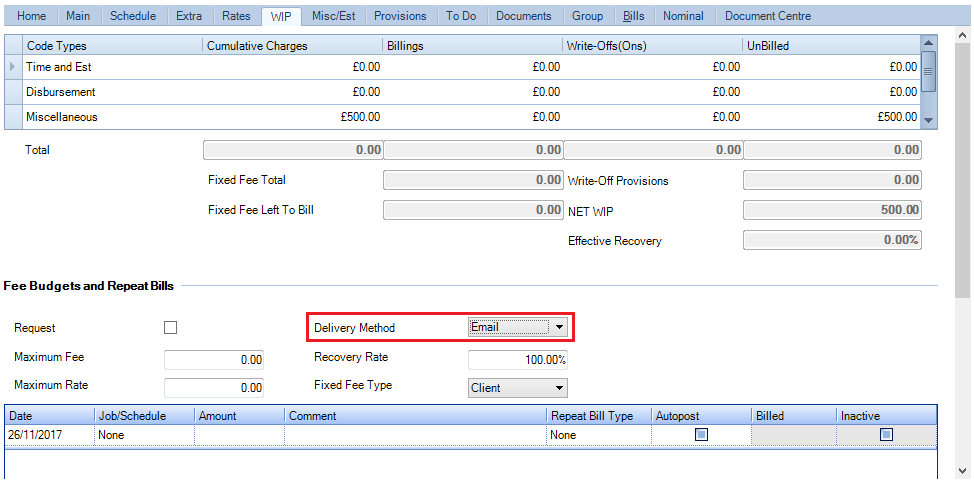Click the Maximum Fee input field
Viewport: 974px width, 486px height.
[214, 360]
